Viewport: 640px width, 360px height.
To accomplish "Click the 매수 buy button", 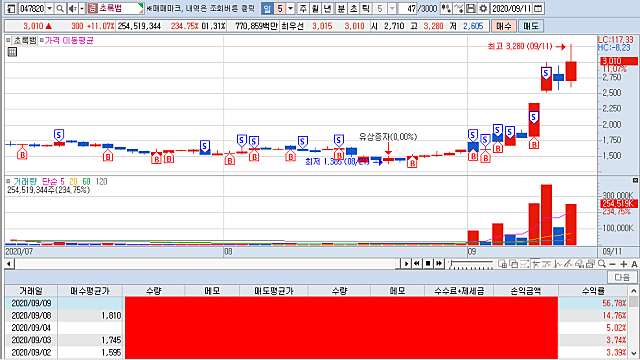I will pos(504,26).
